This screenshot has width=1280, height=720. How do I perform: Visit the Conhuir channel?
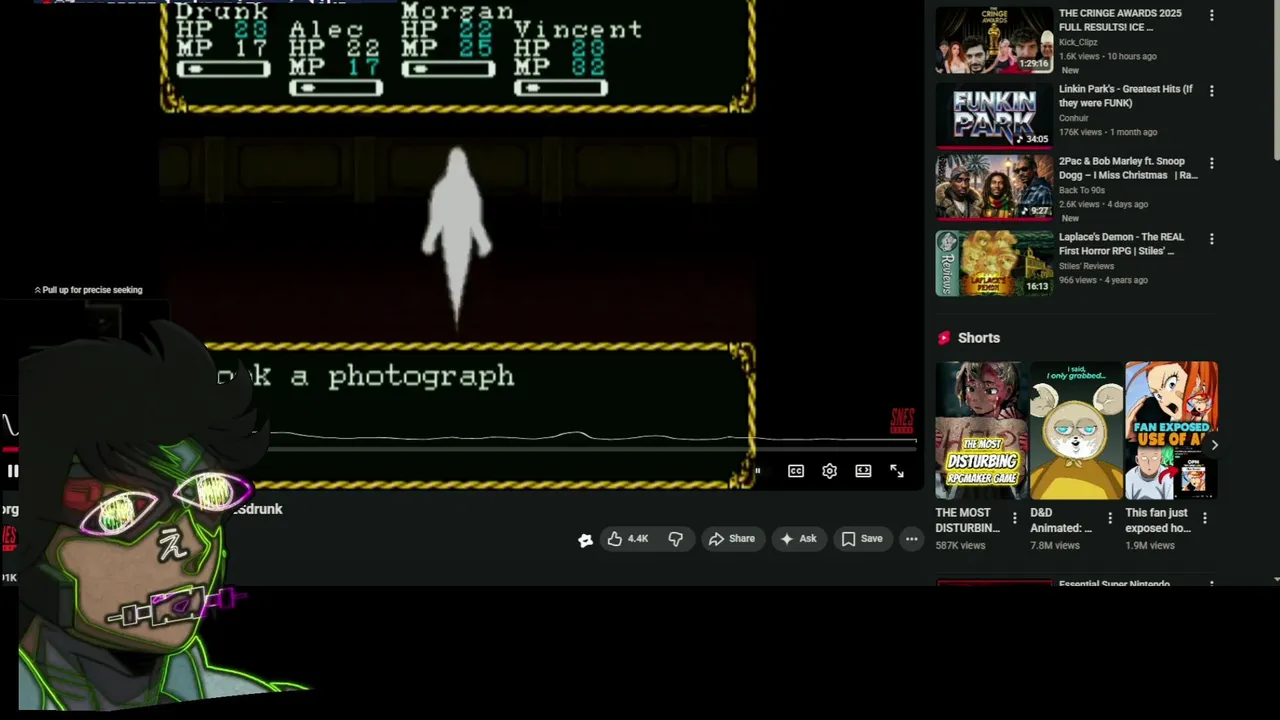coord(1074,118)
